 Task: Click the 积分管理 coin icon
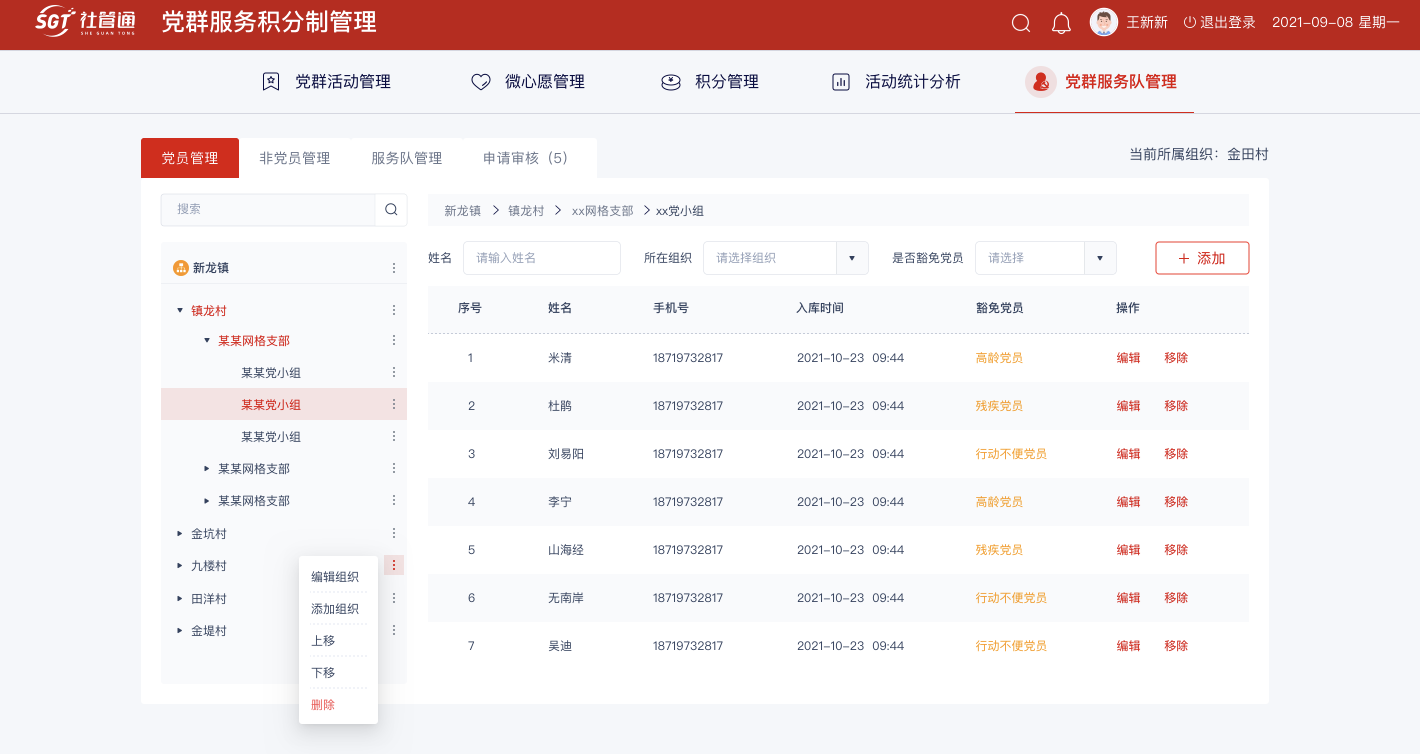[671, 82]
